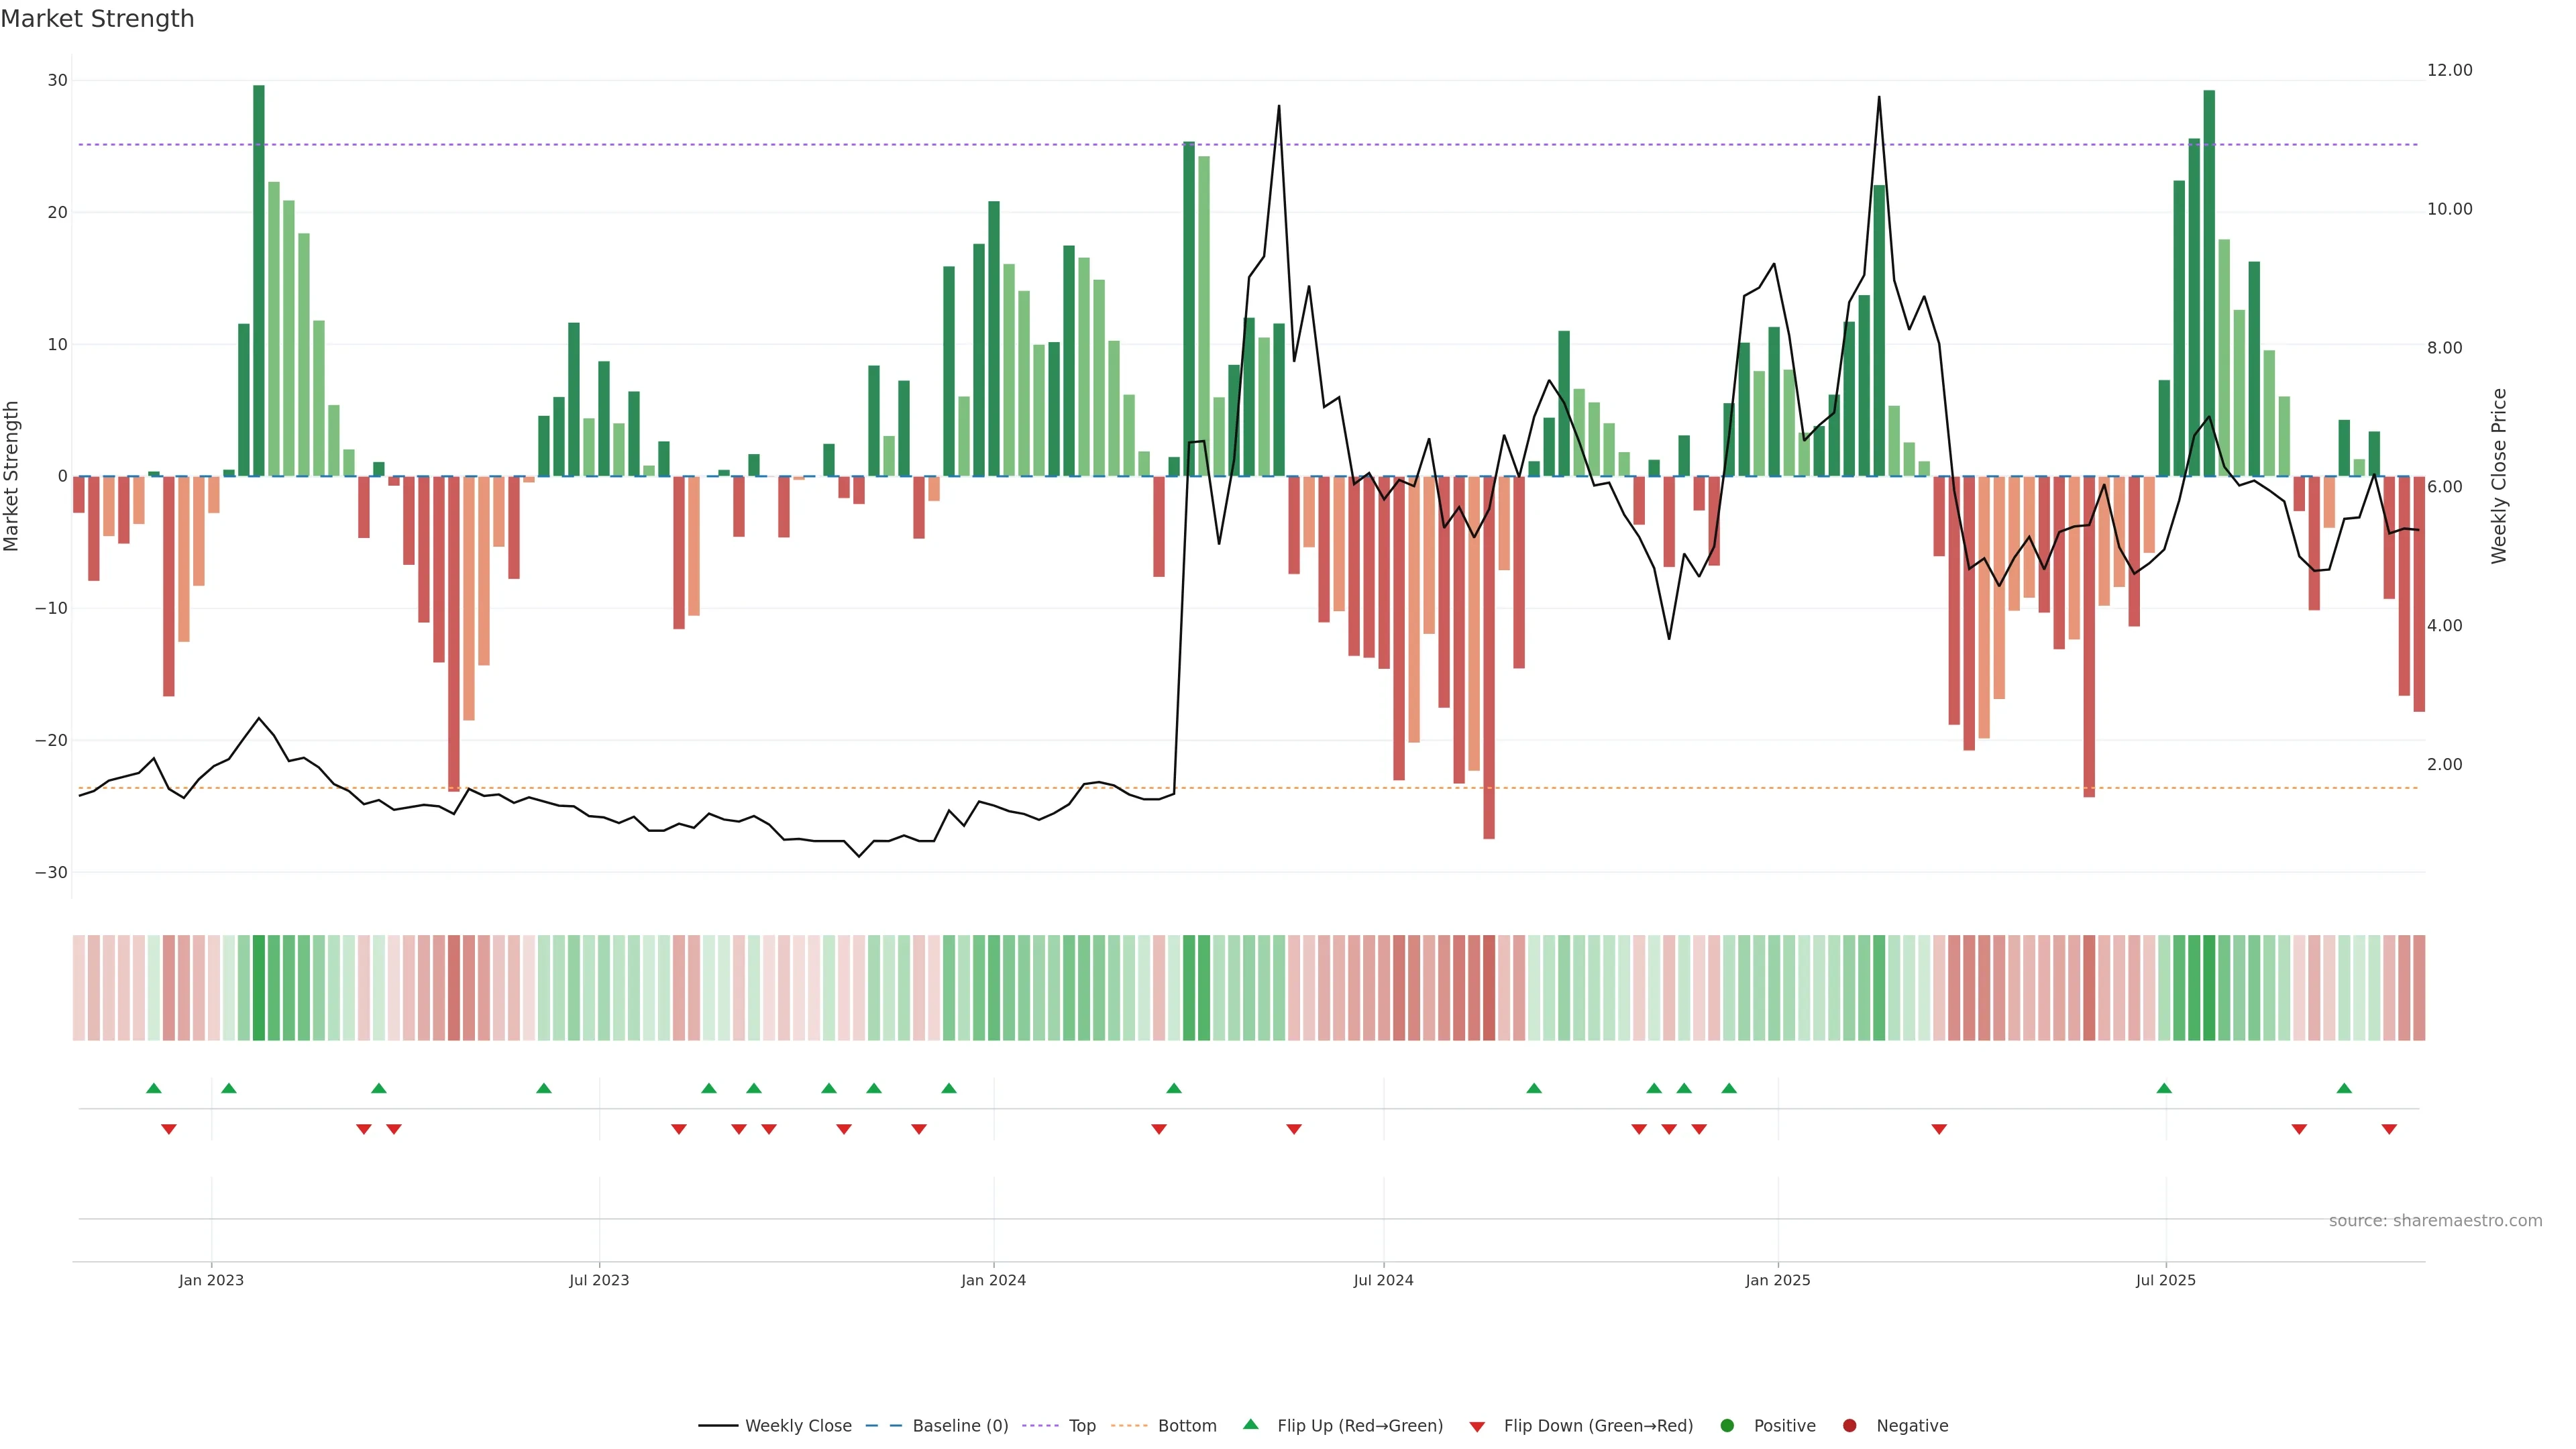Click the leftmost red flip-down marker
Viewport: 2576px width, 1449px height.
168,1129
